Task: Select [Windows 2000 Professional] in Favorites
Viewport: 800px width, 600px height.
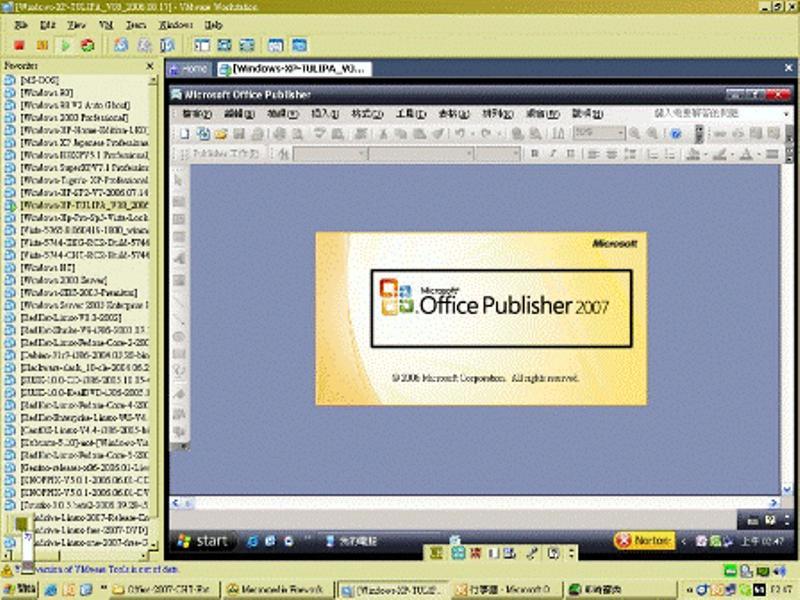Action: 74,117
